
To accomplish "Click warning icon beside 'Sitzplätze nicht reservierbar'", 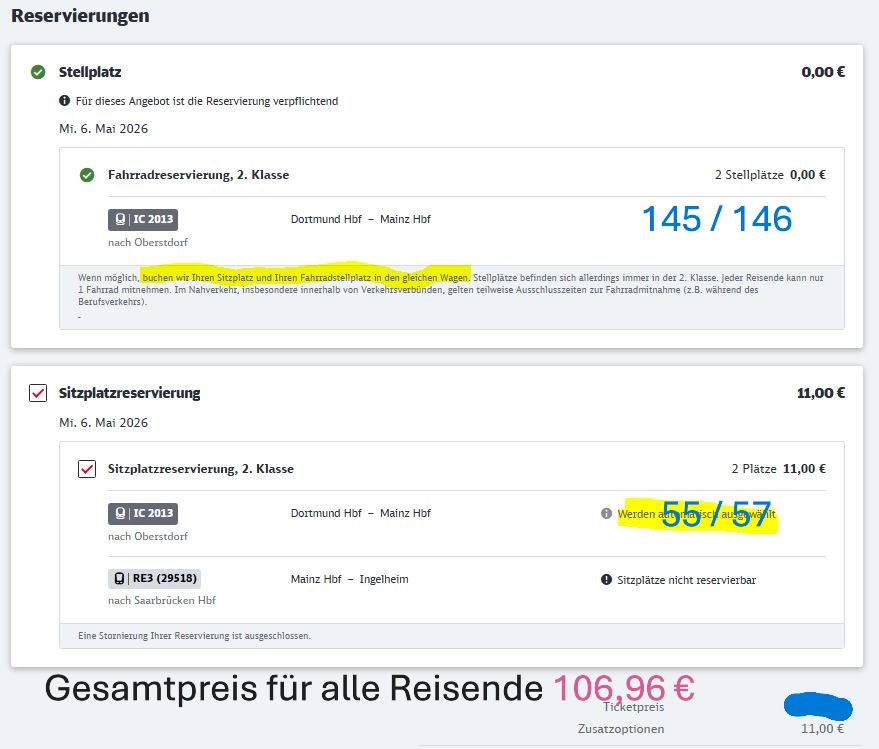I will [x=606, y=580].
